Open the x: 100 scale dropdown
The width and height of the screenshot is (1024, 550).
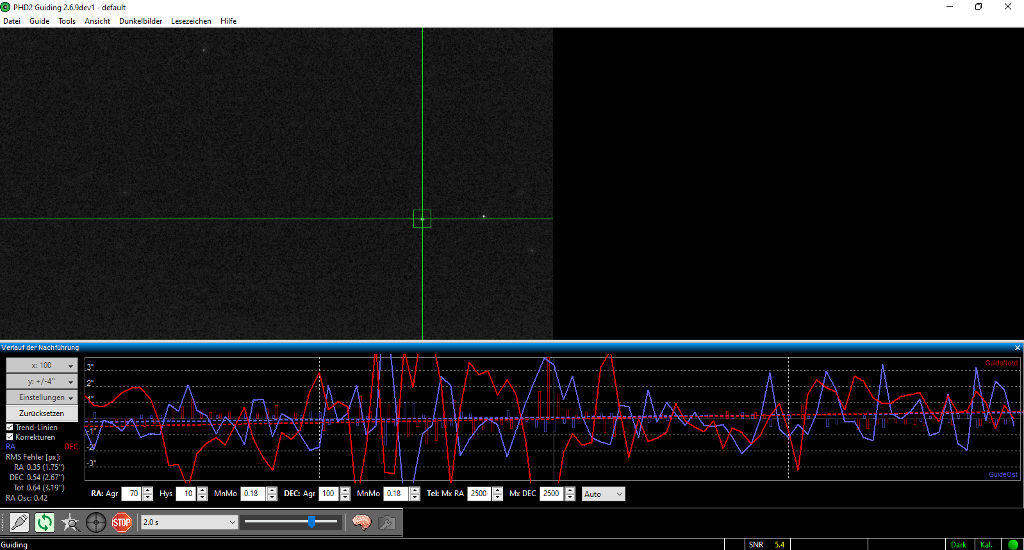(41, 366)
